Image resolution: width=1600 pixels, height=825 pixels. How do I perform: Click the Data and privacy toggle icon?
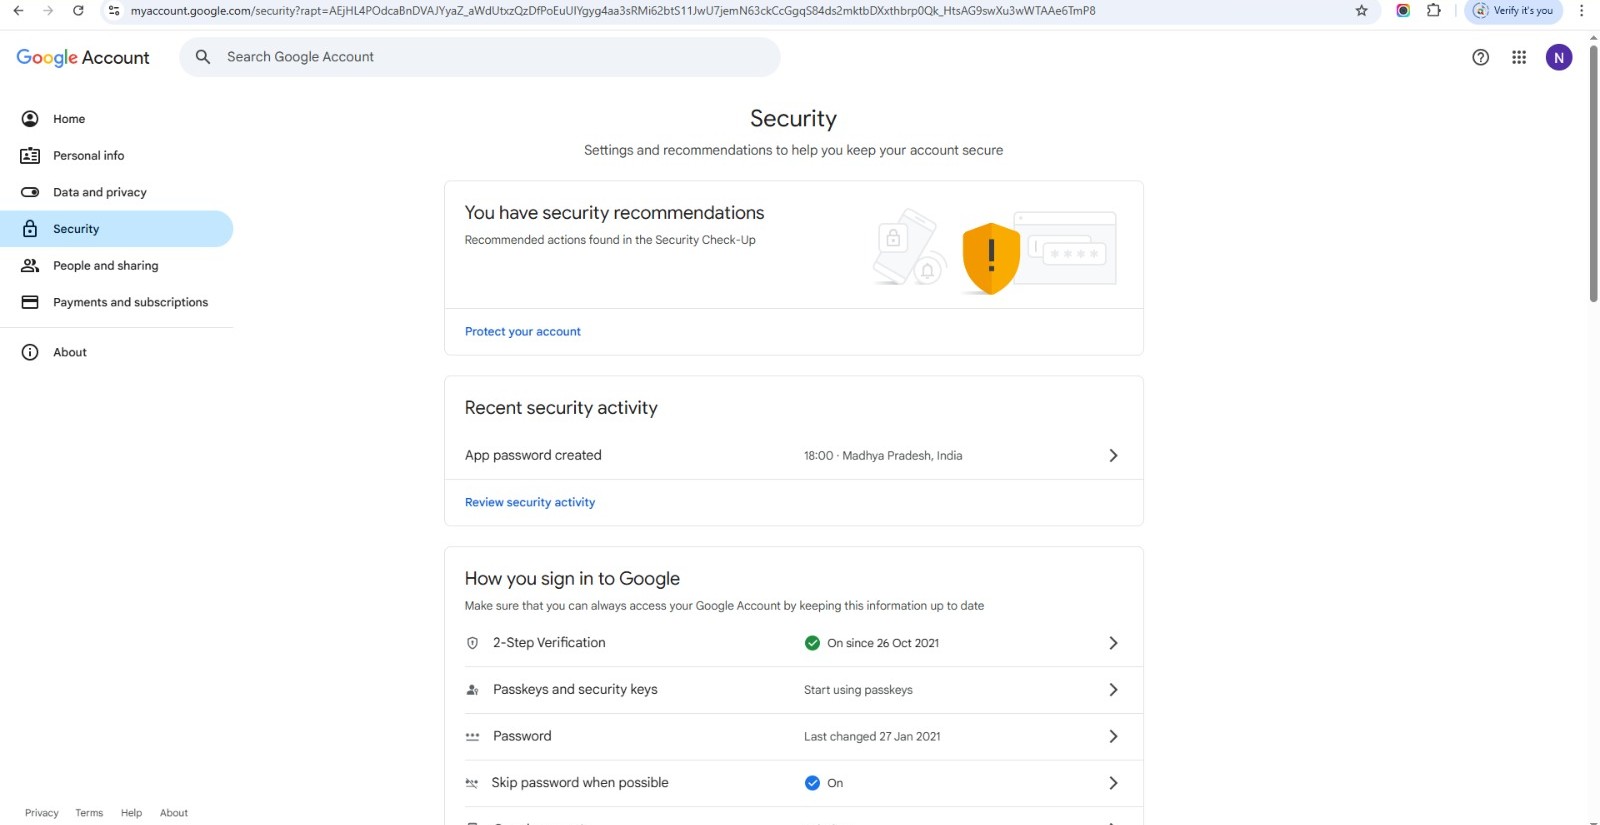click(30, 192)
